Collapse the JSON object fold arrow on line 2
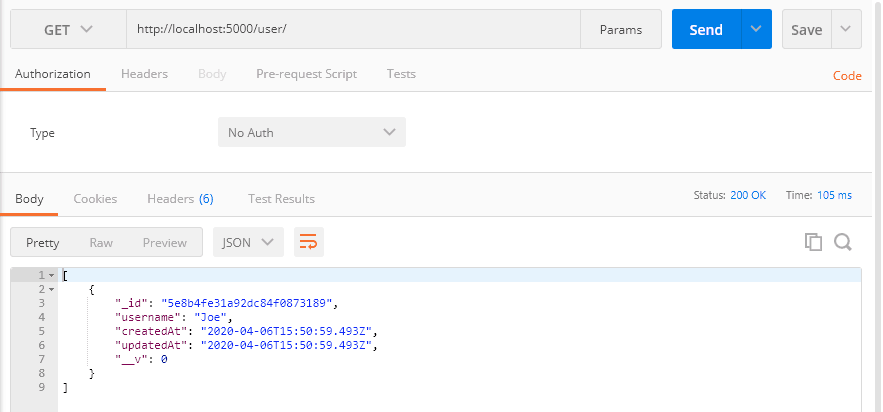 pos(51,288)
